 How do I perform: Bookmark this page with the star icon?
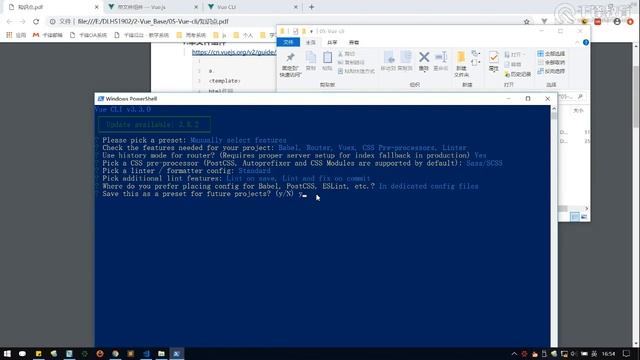point(527,22)
